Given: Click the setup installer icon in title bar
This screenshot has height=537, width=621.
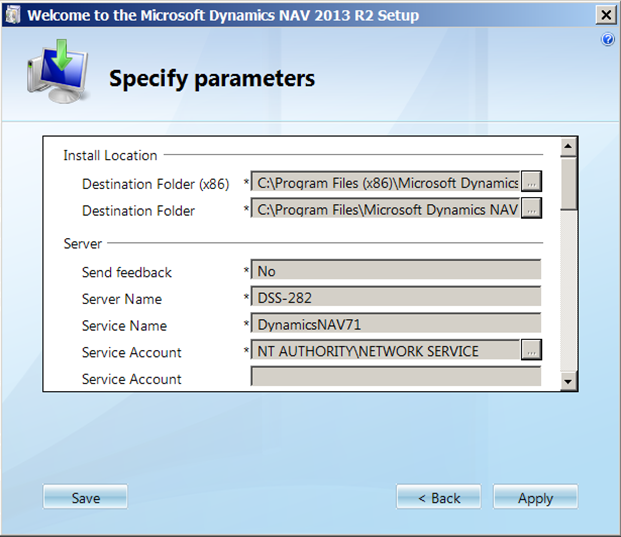Looking at the screenshot, I should tap(13, 15).
